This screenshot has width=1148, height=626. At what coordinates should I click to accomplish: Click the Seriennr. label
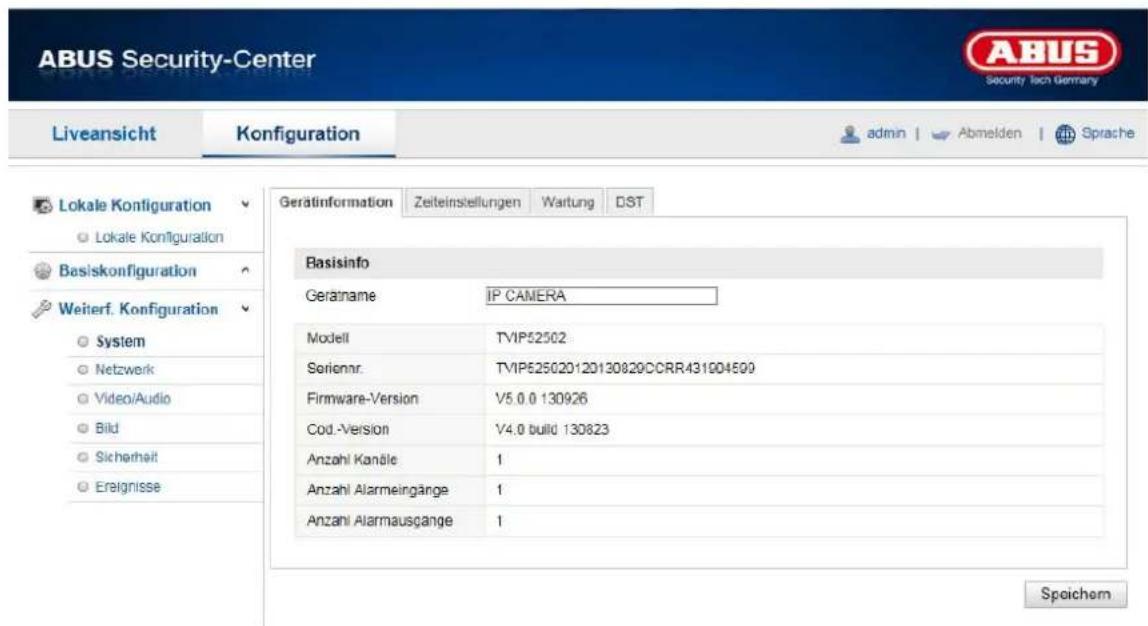point(334,368)
